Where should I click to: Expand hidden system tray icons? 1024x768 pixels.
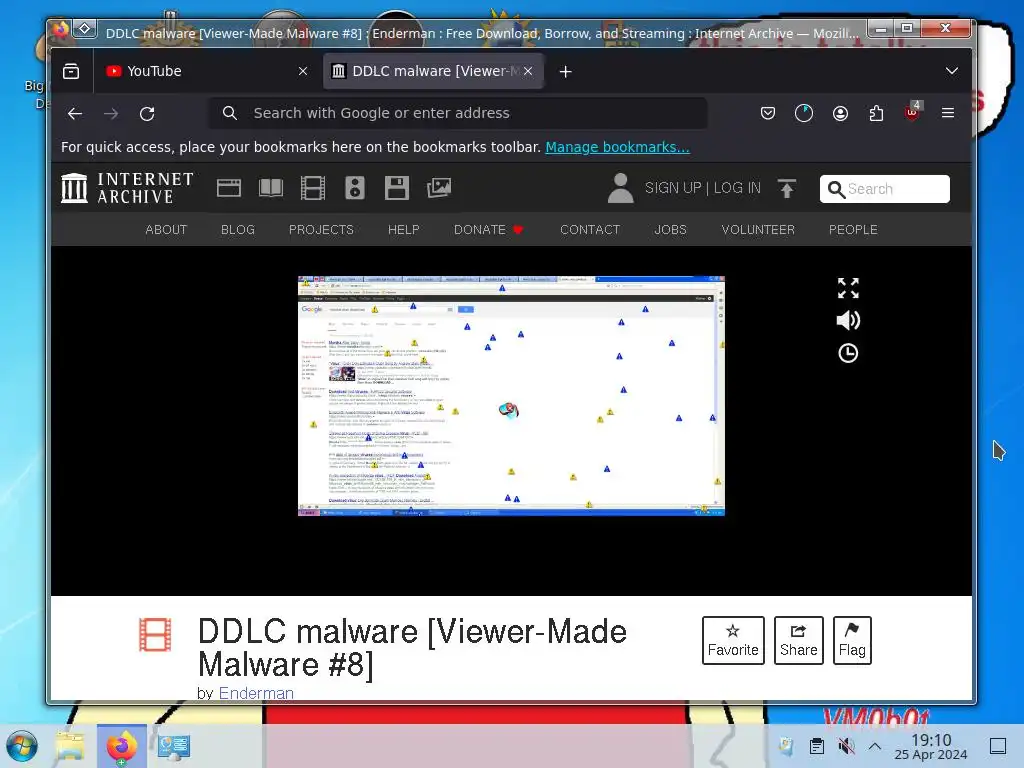875,746
